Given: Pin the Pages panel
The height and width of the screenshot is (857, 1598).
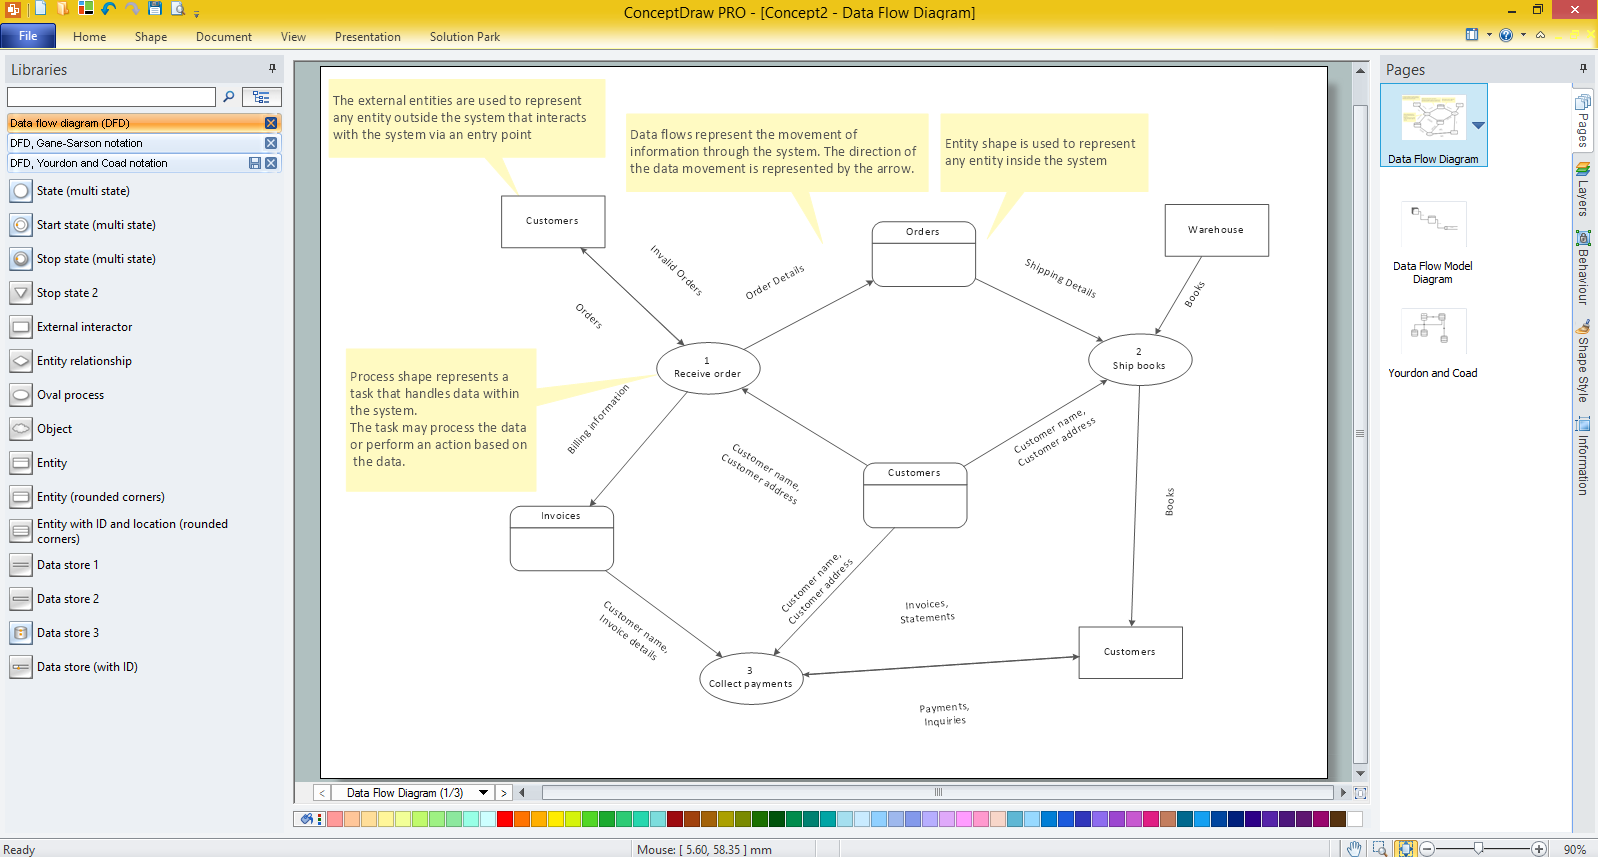Looking at the screenshot, I should click(x=1583, y=69).
